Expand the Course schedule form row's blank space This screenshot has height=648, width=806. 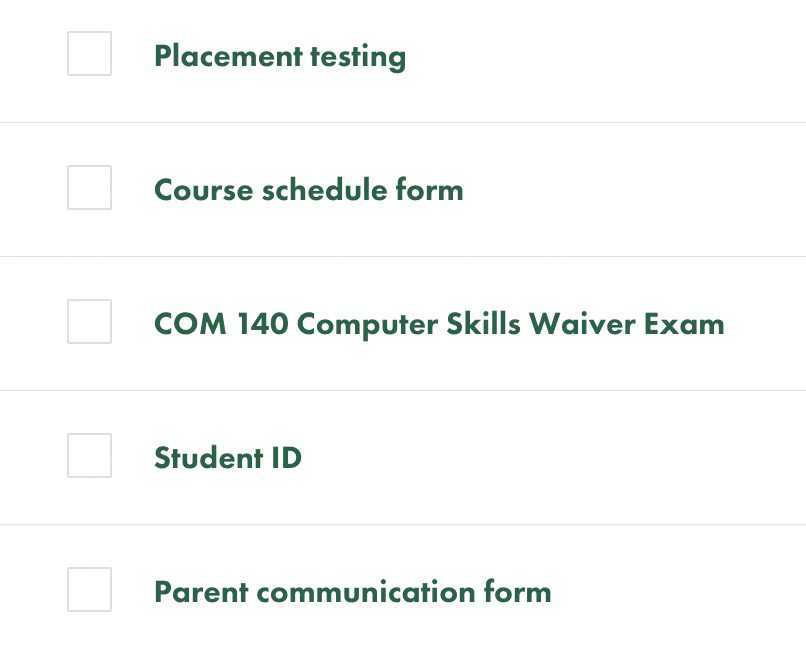pos(635,190)
